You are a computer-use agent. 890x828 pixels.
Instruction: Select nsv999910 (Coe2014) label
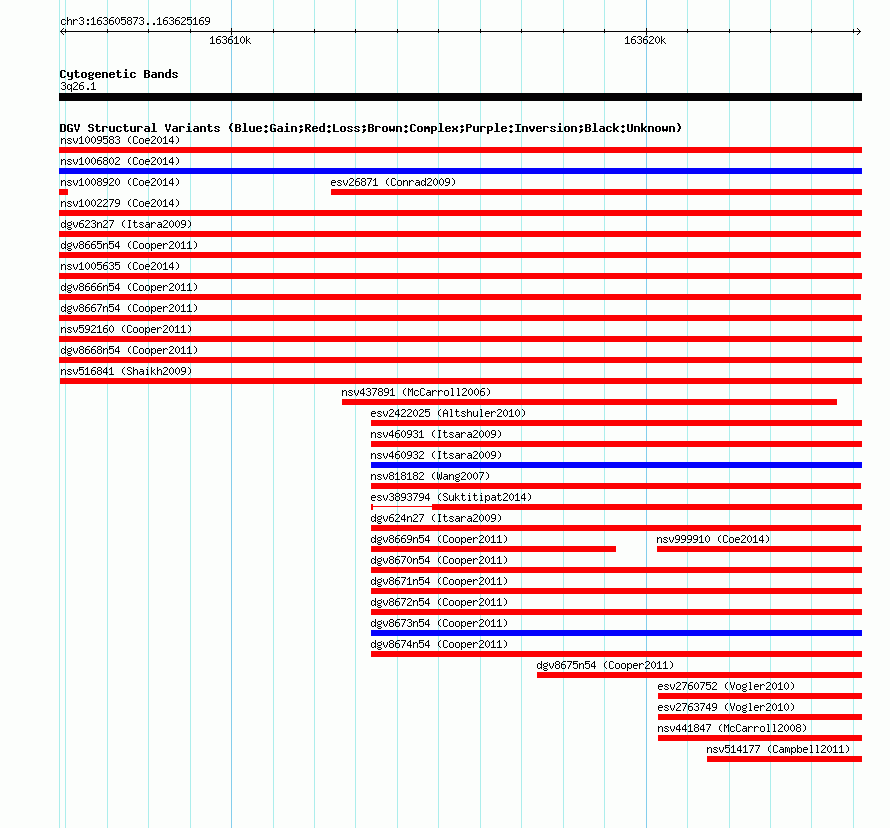(713, 539)
